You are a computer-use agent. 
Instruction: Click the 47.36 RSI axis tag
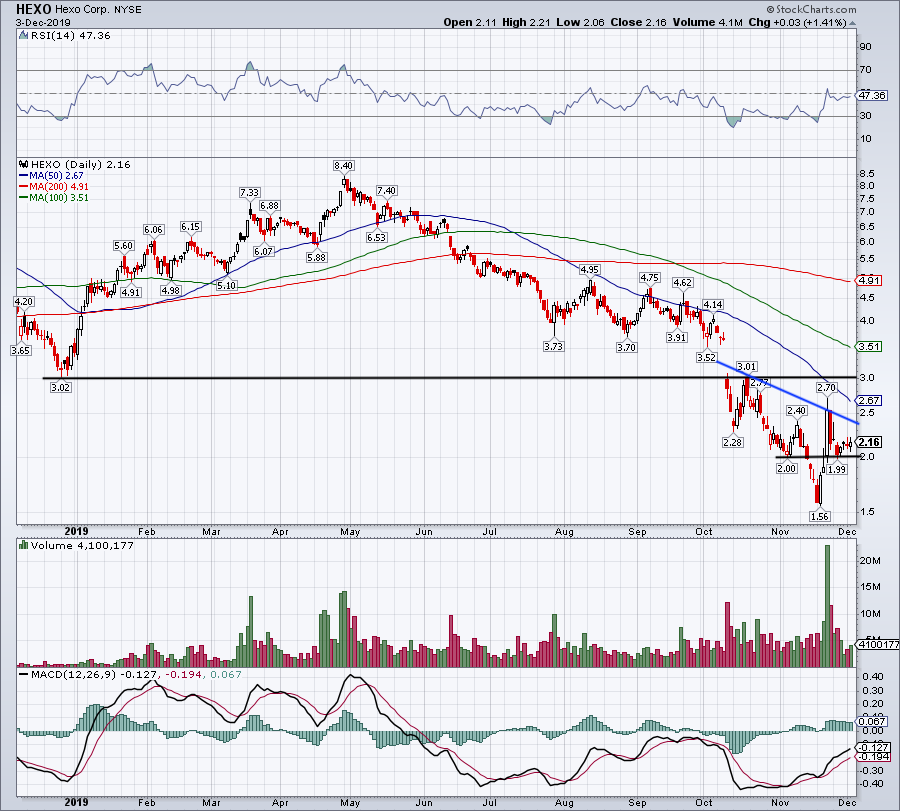(871, 95)
